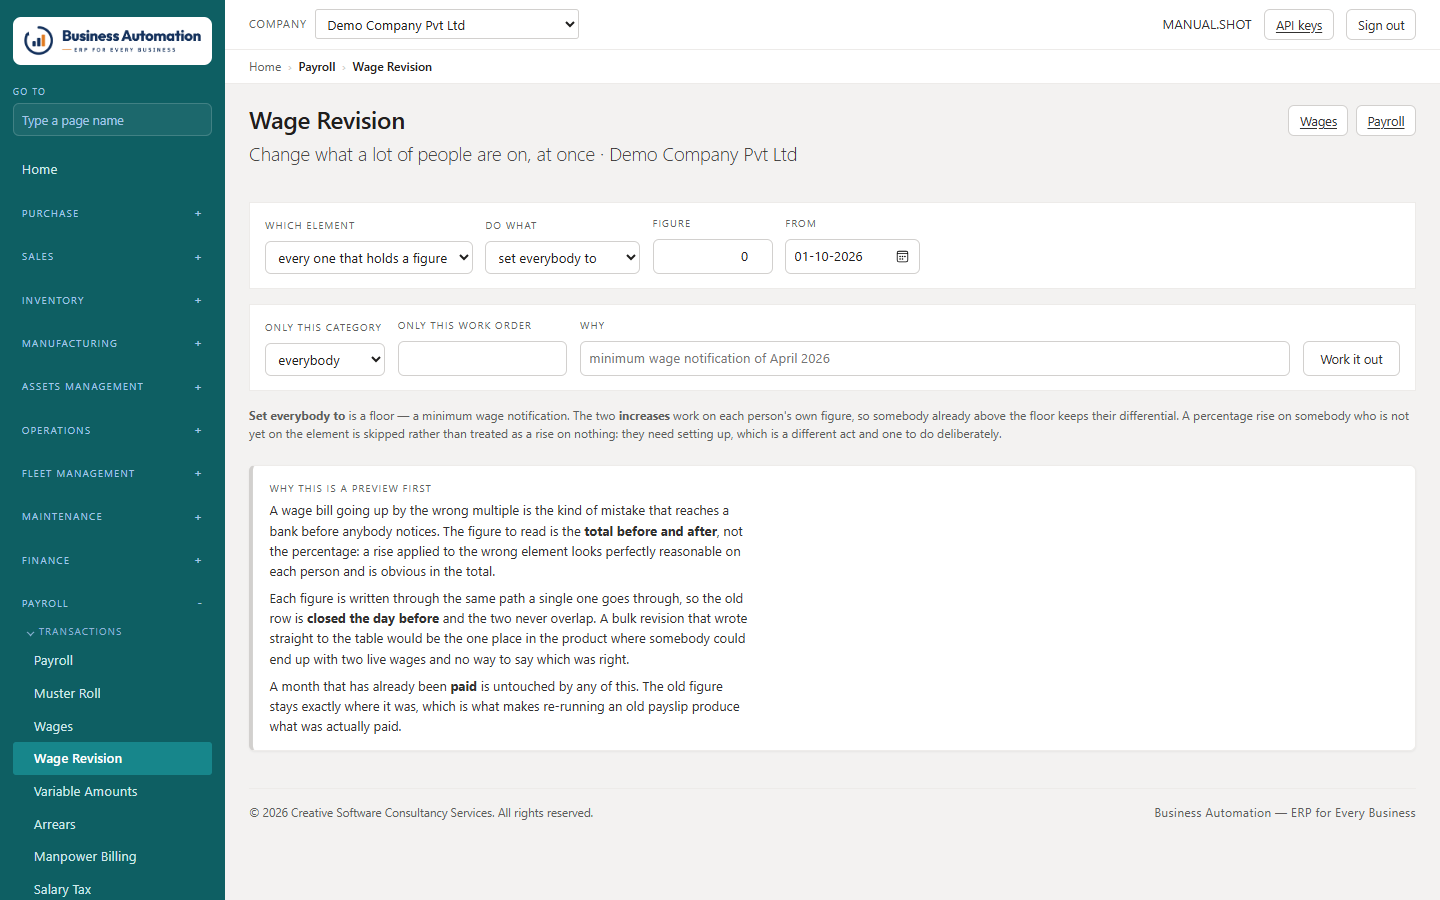Image resolution: width=1440 pixels, height=900 pixels.
Task: Expand the Inventory sidebar section
Action: [112, 301]
